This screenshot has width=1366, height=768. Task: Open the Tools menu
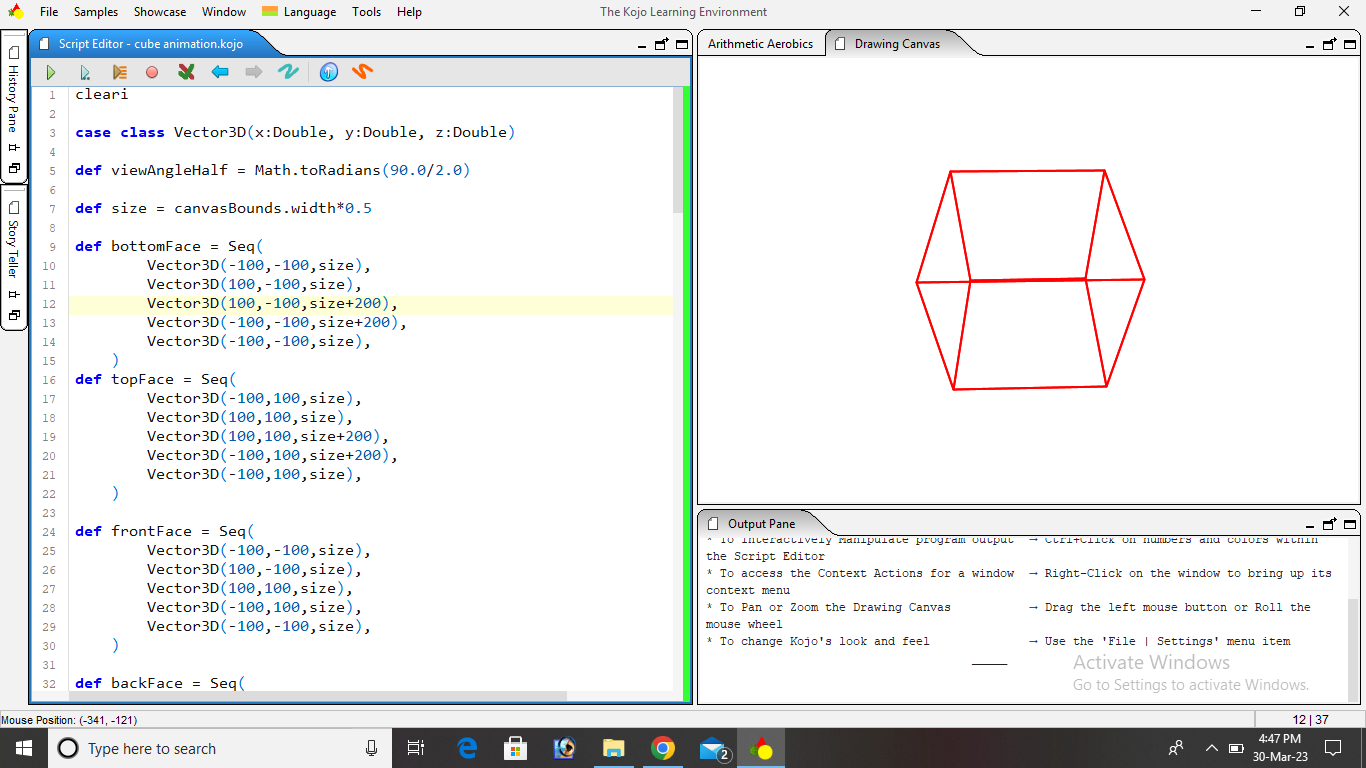366,12
